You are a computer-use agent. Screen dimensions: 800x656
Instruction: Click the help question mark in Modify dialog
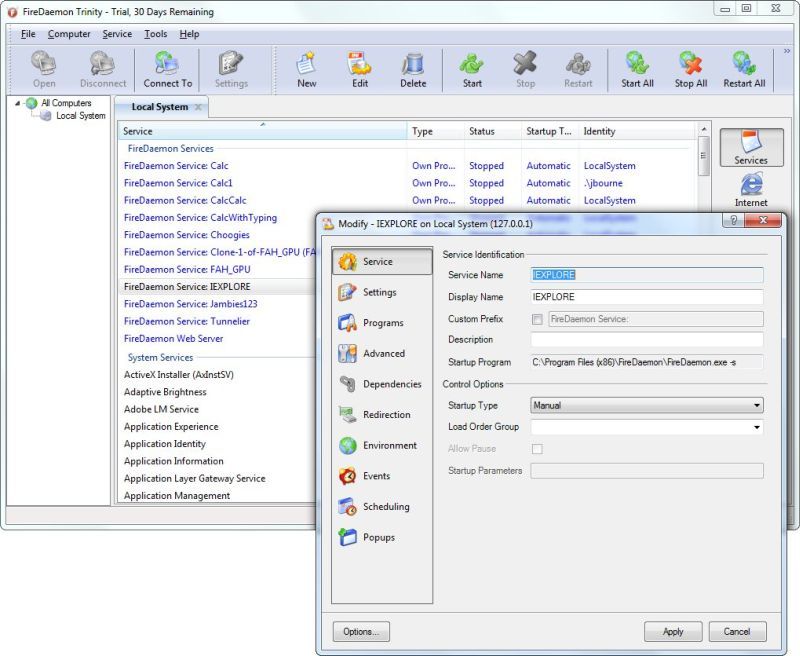(734, 220)
